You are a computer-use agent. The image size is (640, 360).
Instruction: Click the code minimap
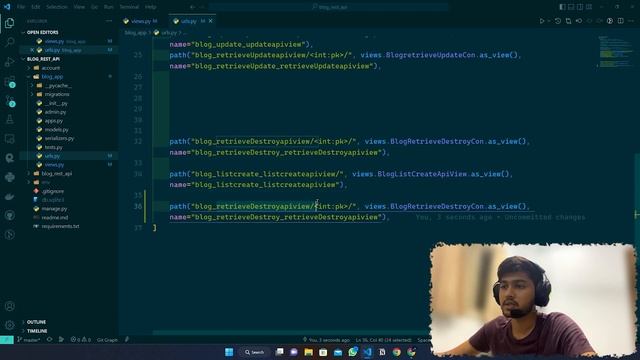pos(615,52)
